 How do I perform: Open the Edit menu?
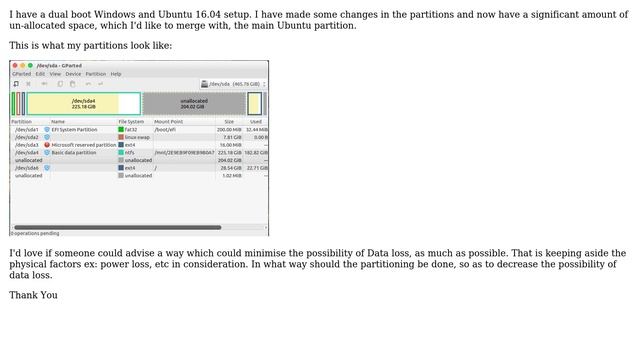[40, 74]
